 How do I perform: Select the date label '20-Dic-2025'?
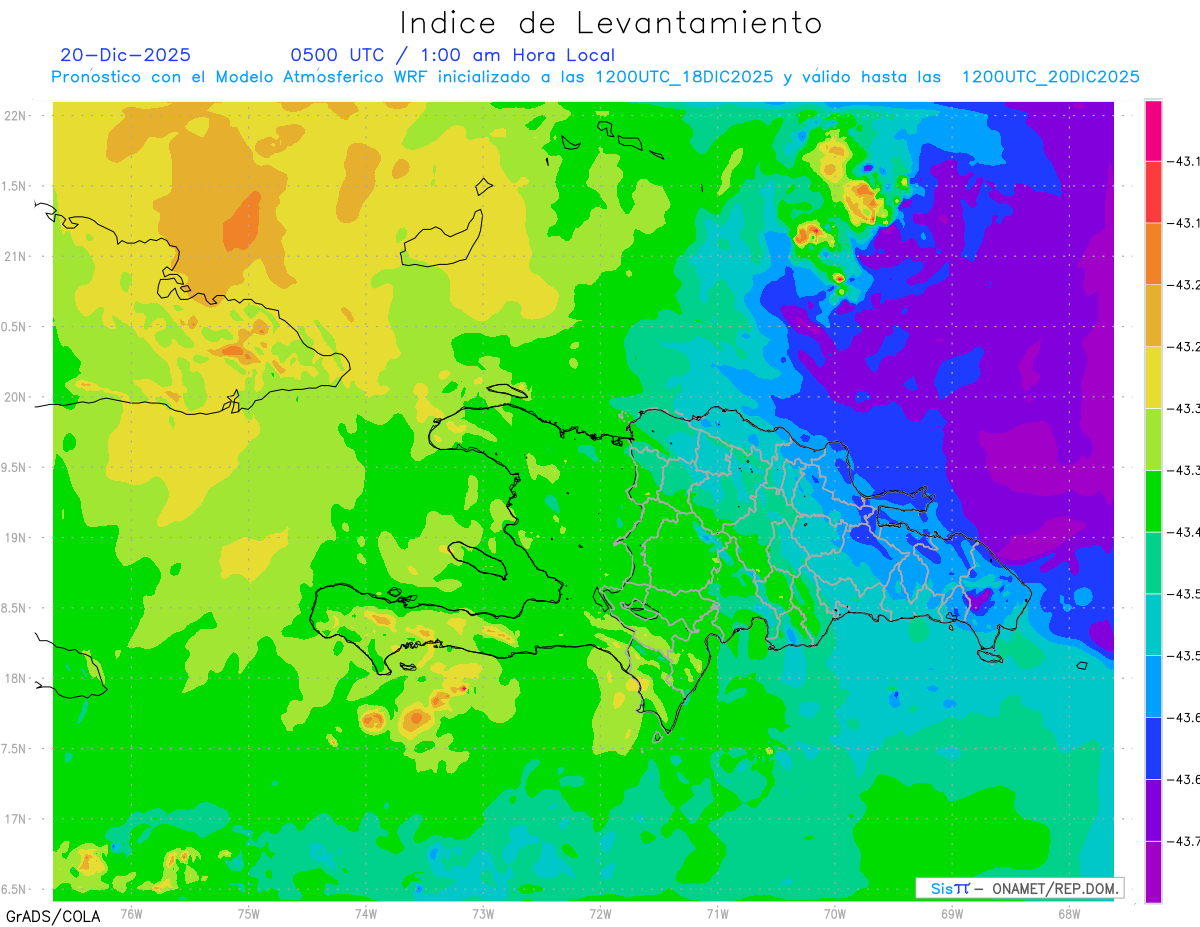pos(125,55)
